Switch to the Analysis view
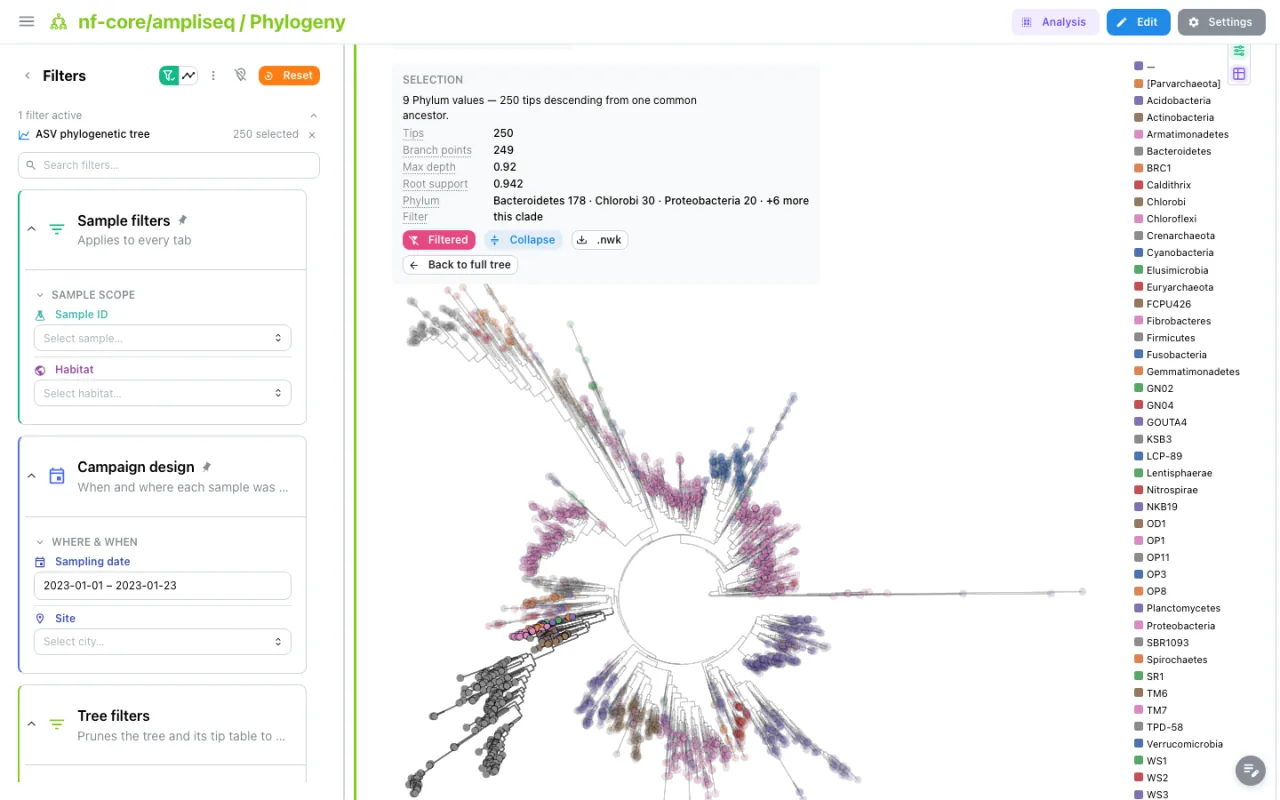1280x800 pixels. (x=1055, y=22)
